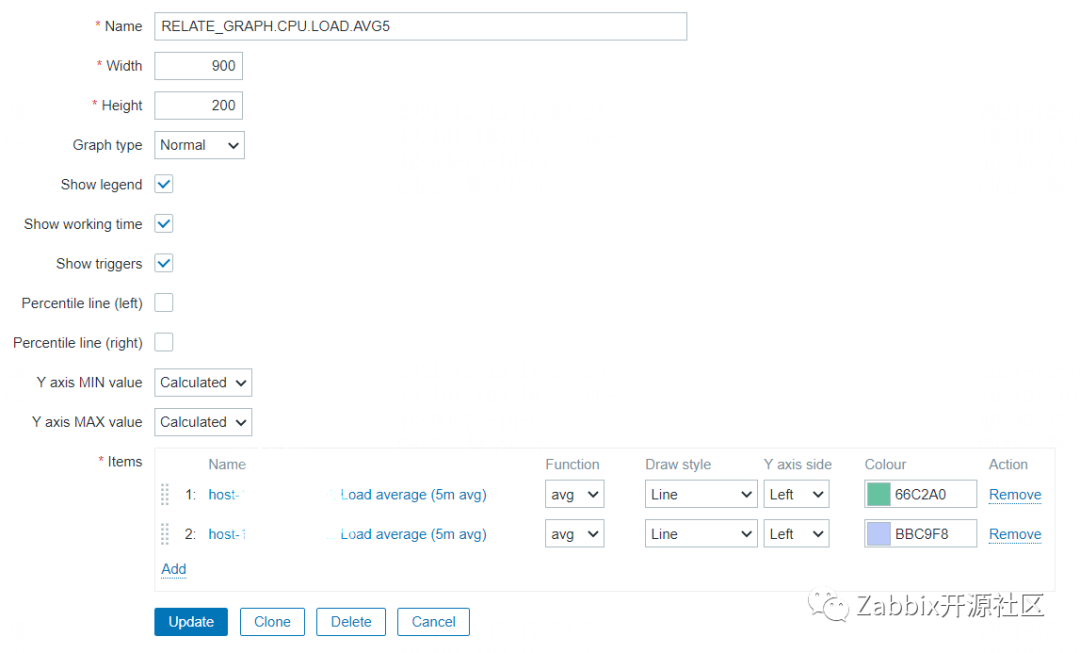Grab drag handle icon of item 1
Screen dimensions: 1080x653
pyautogui.click(x=165, y=495)
